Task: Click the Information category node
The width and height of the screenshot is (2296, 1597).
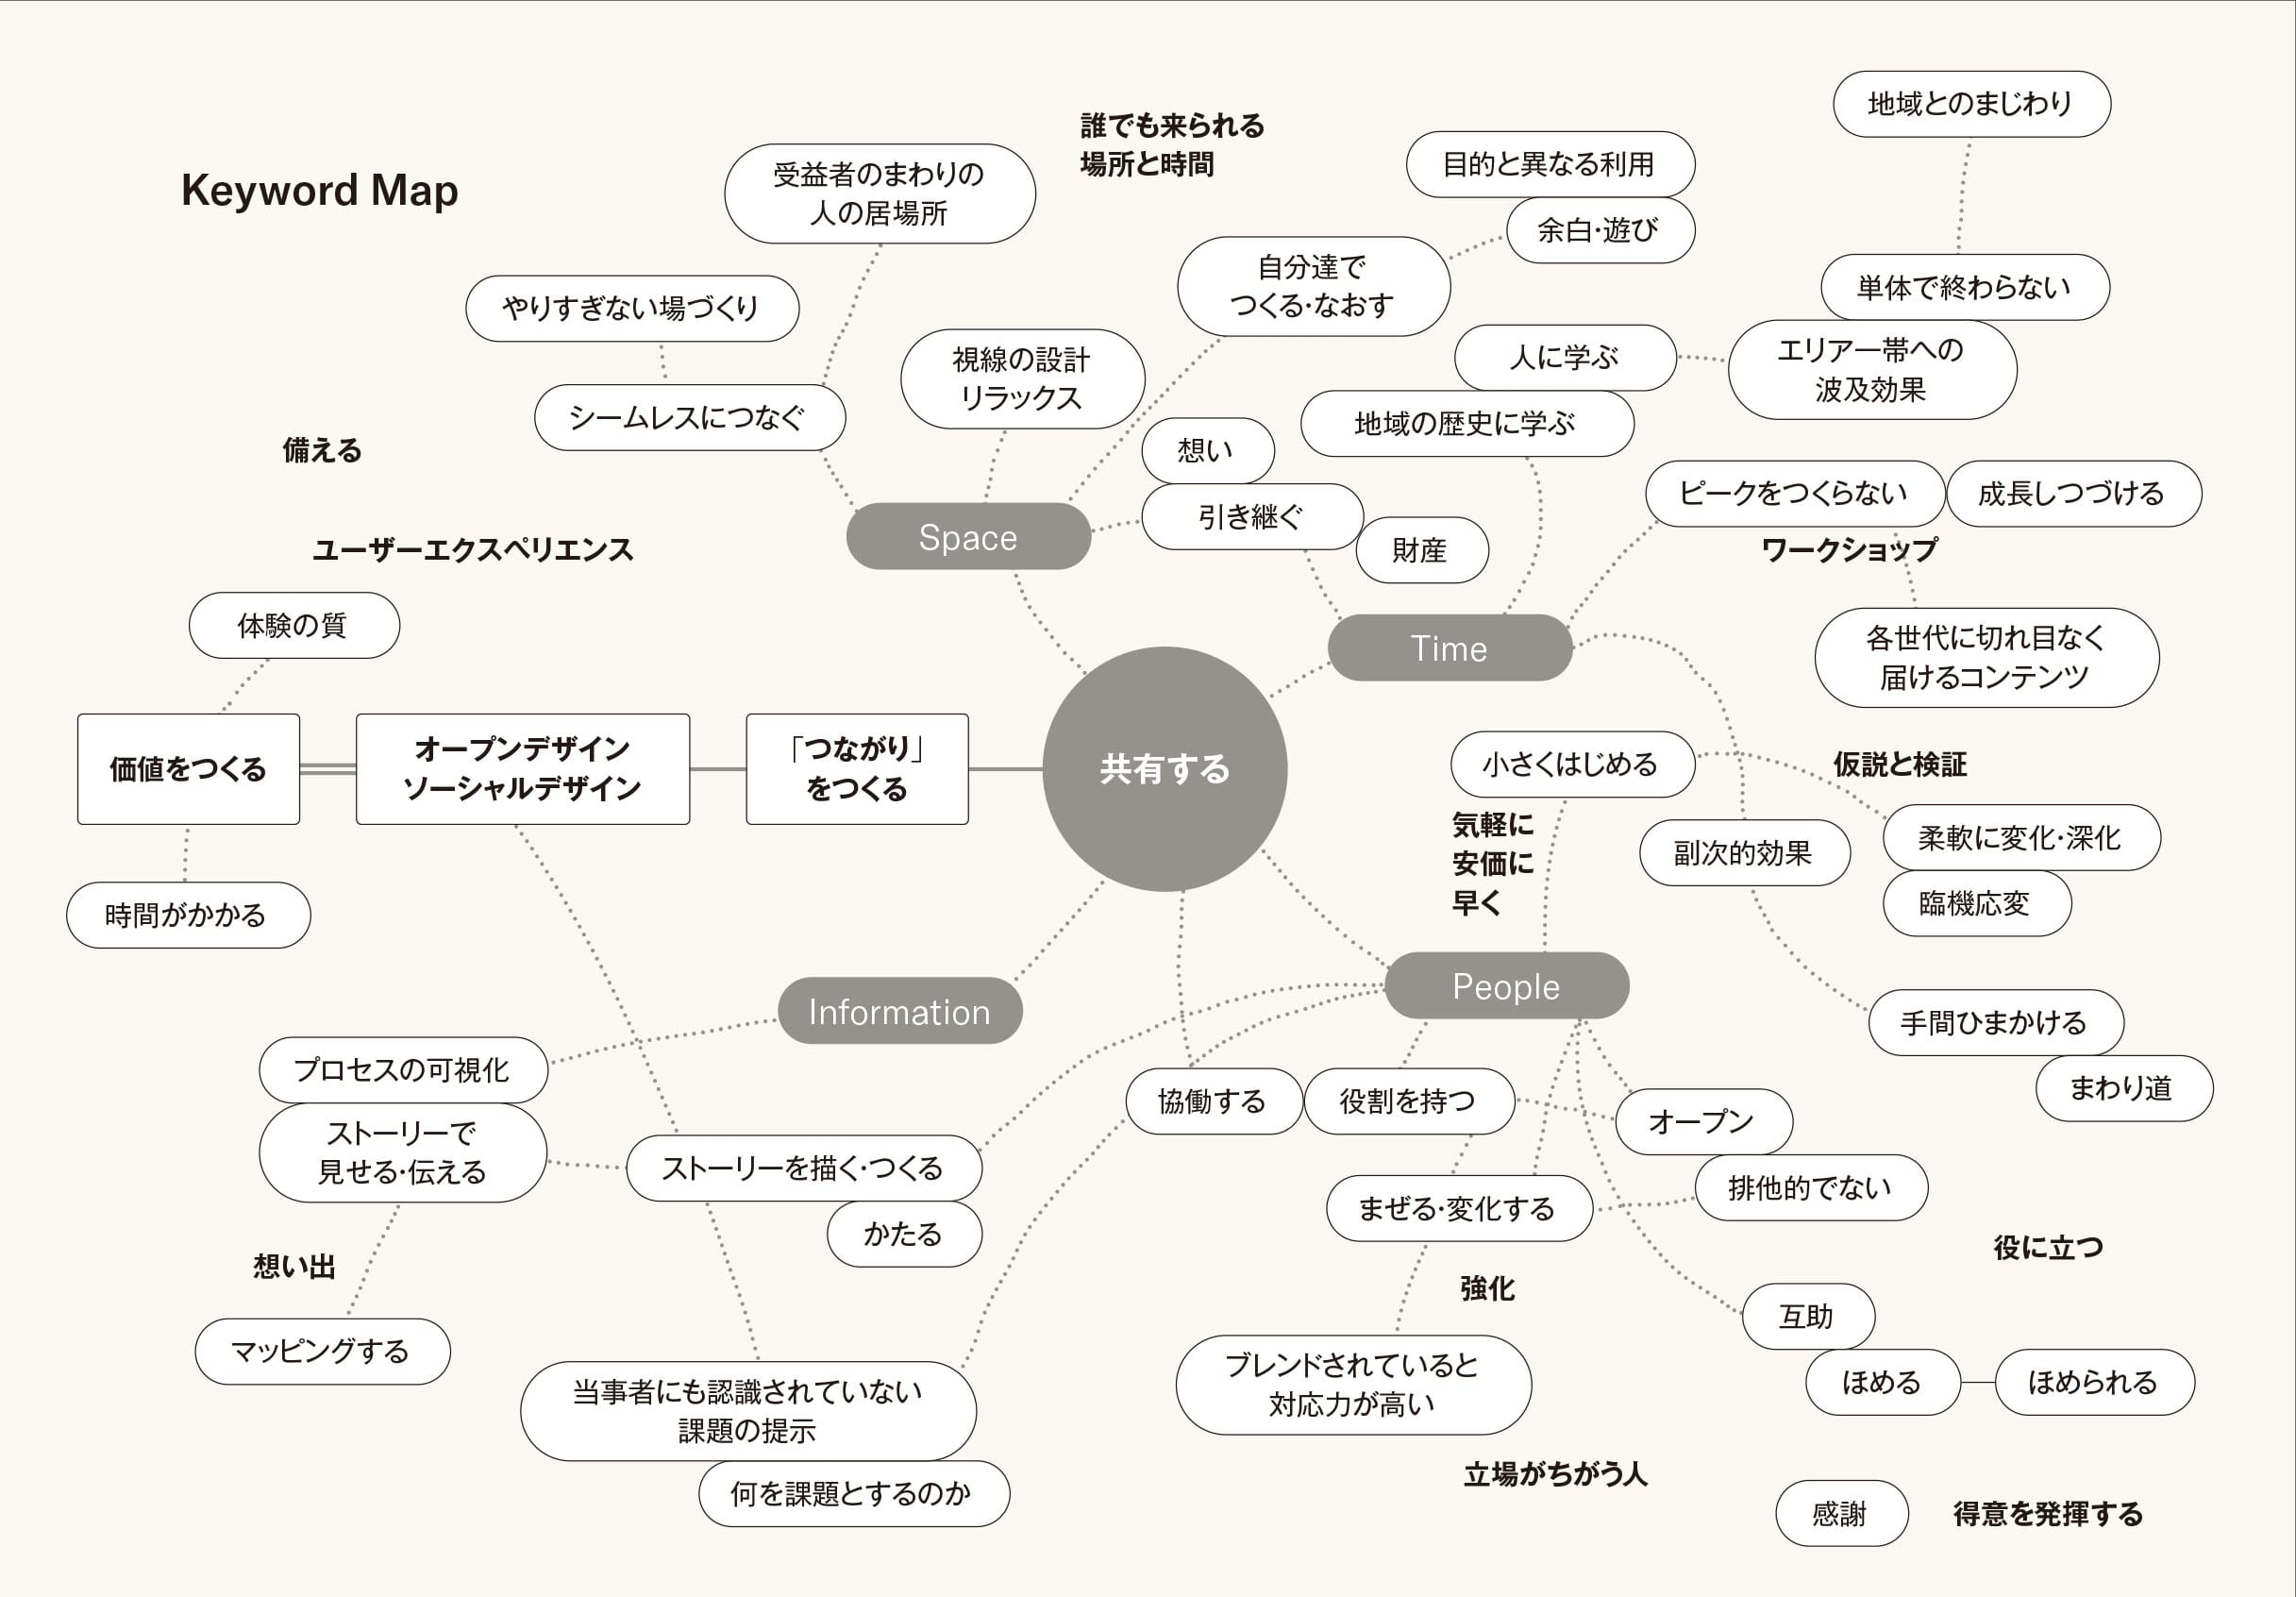Action: click(899, 1011)
